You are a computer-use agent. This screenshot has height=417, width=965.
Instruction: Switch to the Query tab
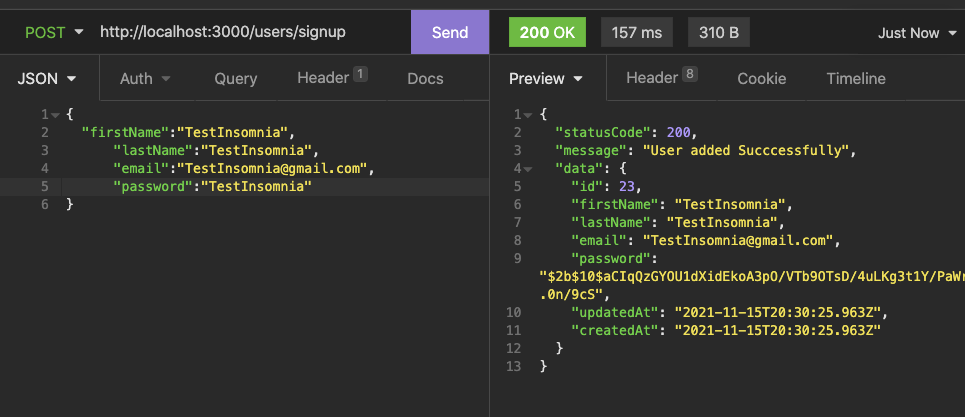(x=236, y=78)
